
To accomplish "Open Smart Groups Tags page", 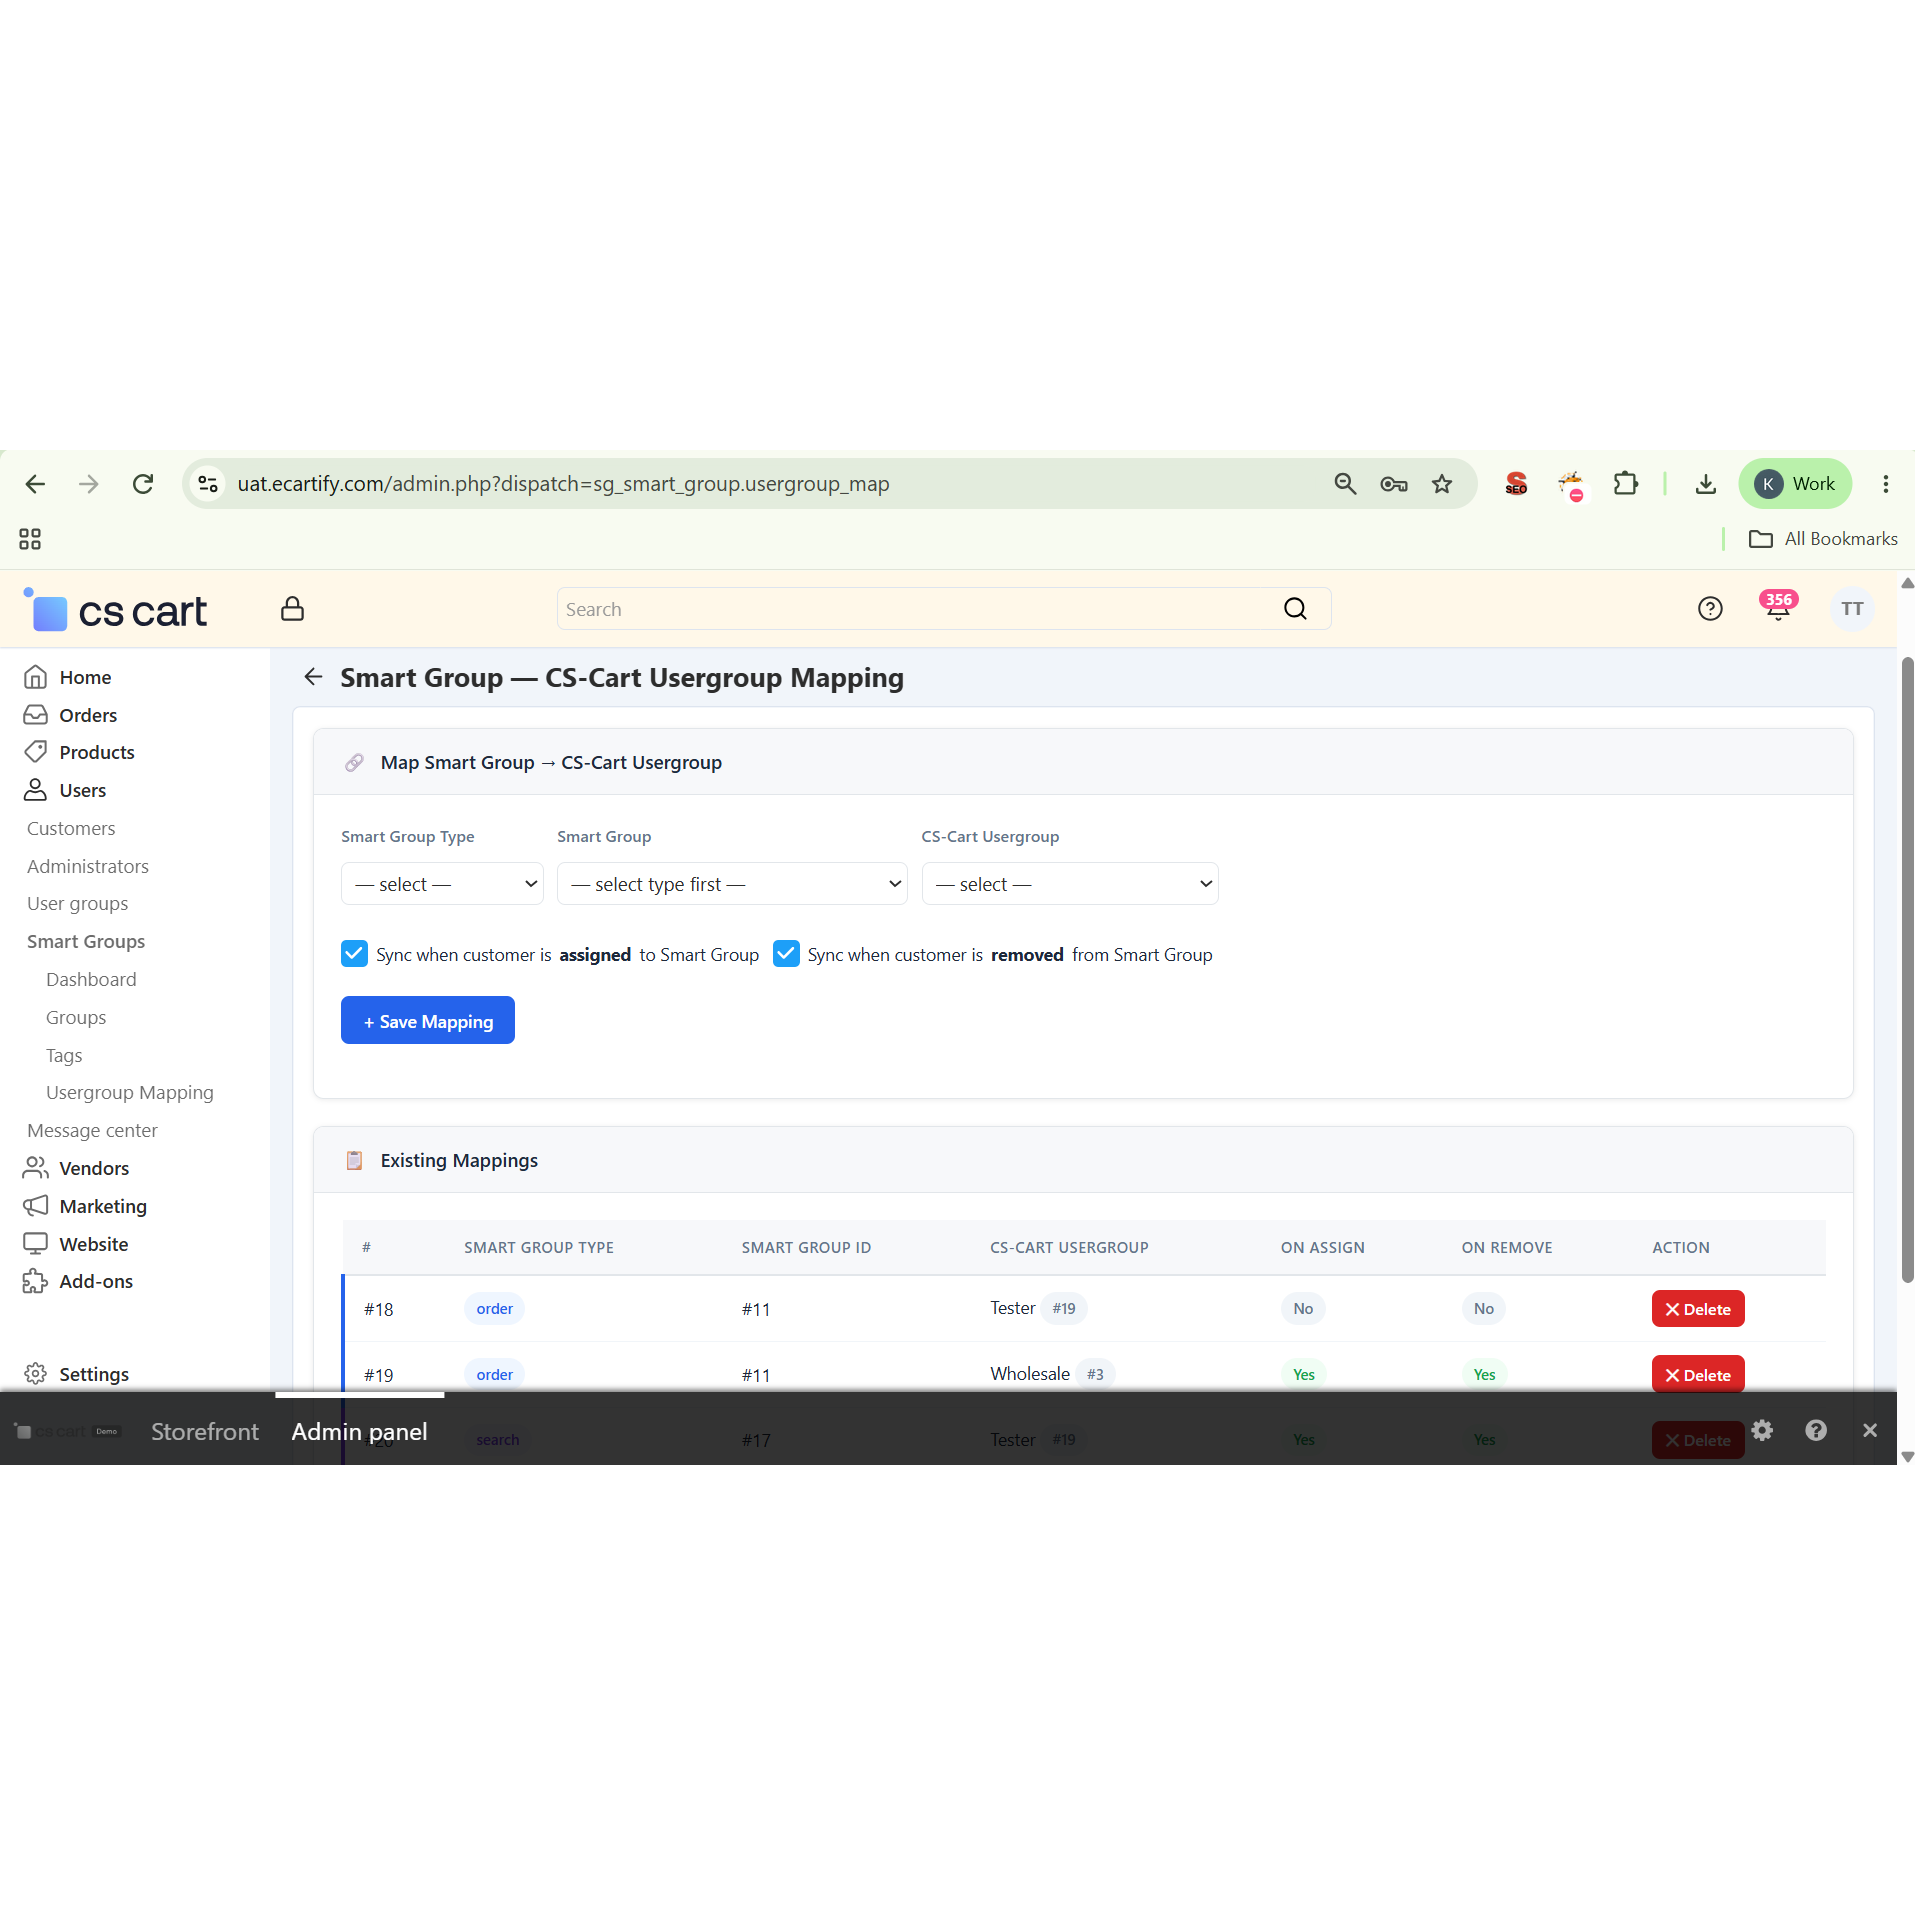I will [64, 1055].
